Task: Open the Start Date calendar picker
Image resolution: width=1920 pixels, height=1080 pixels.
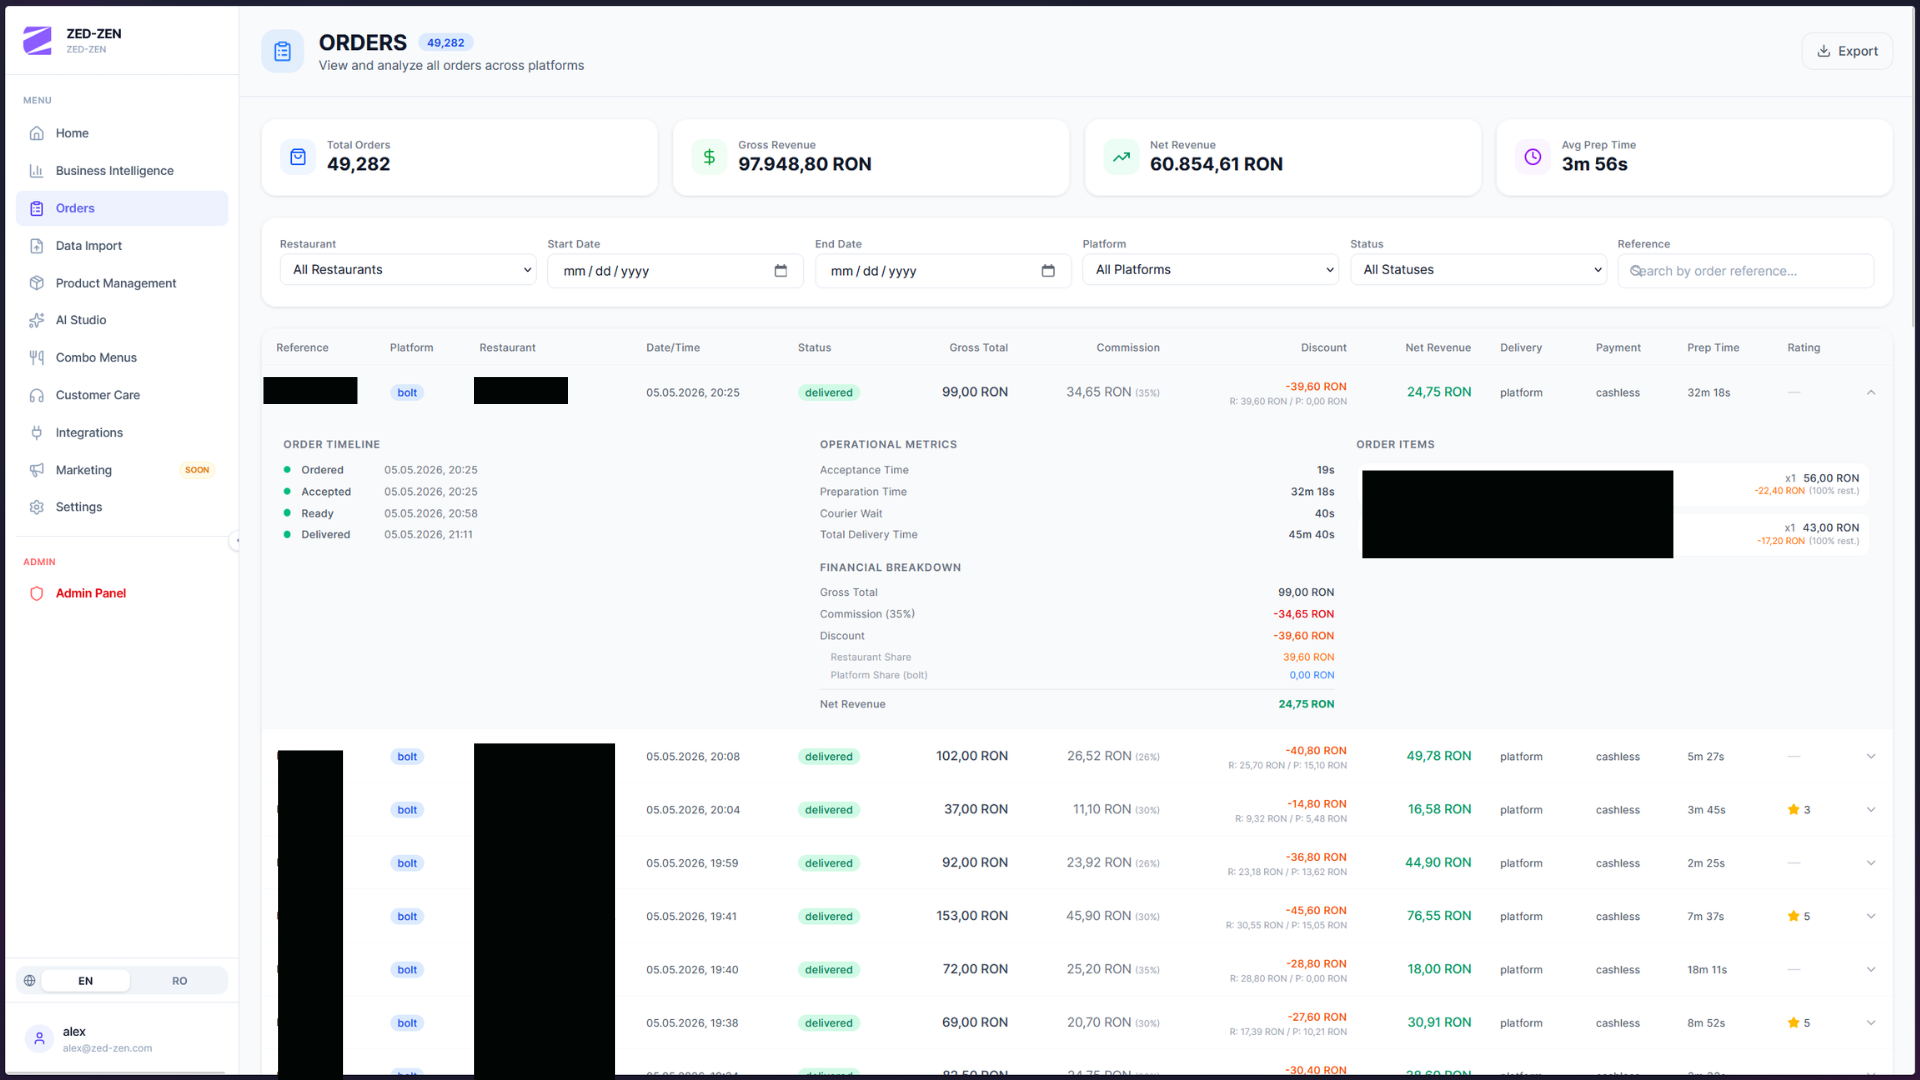Action: click(x=781, y=271)
